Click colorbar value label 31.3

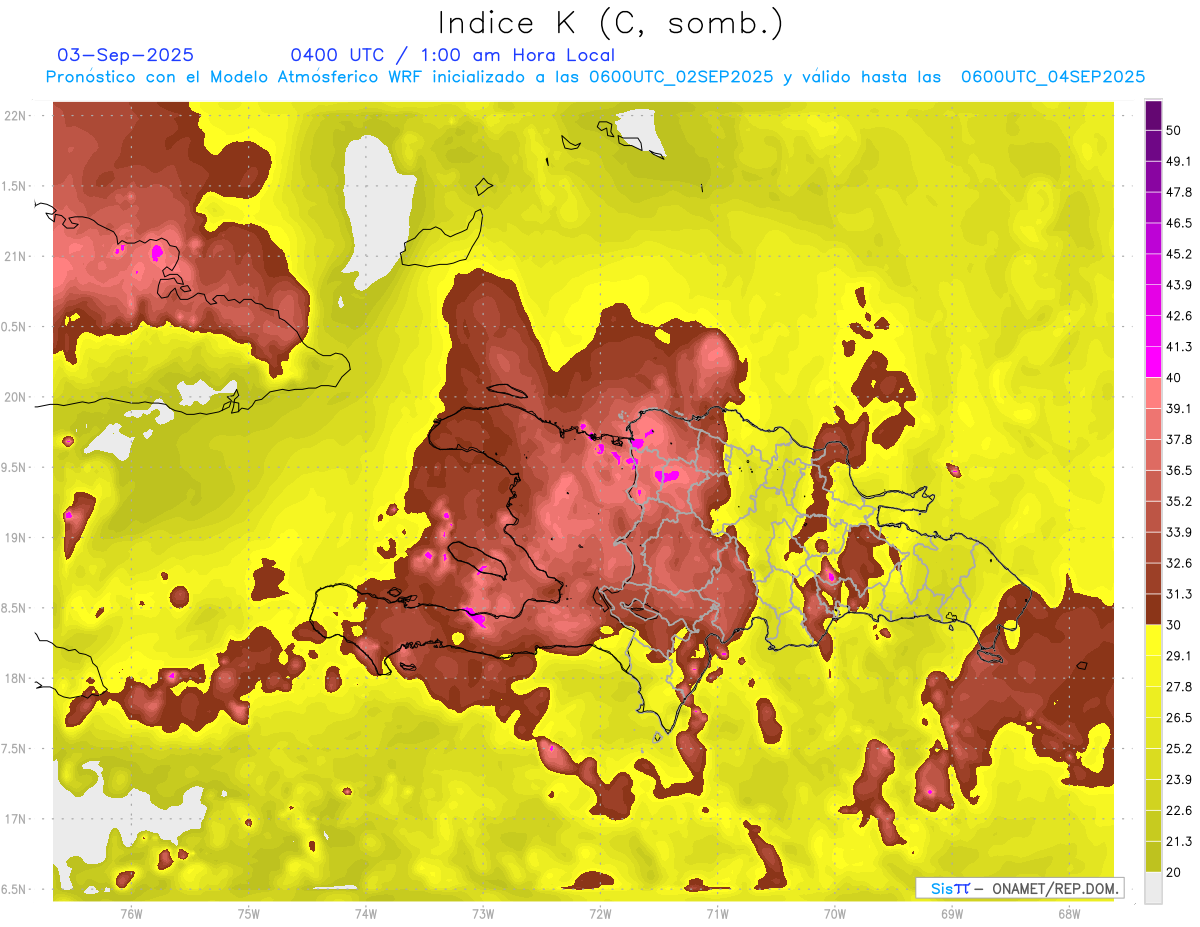click(1179, 594)
